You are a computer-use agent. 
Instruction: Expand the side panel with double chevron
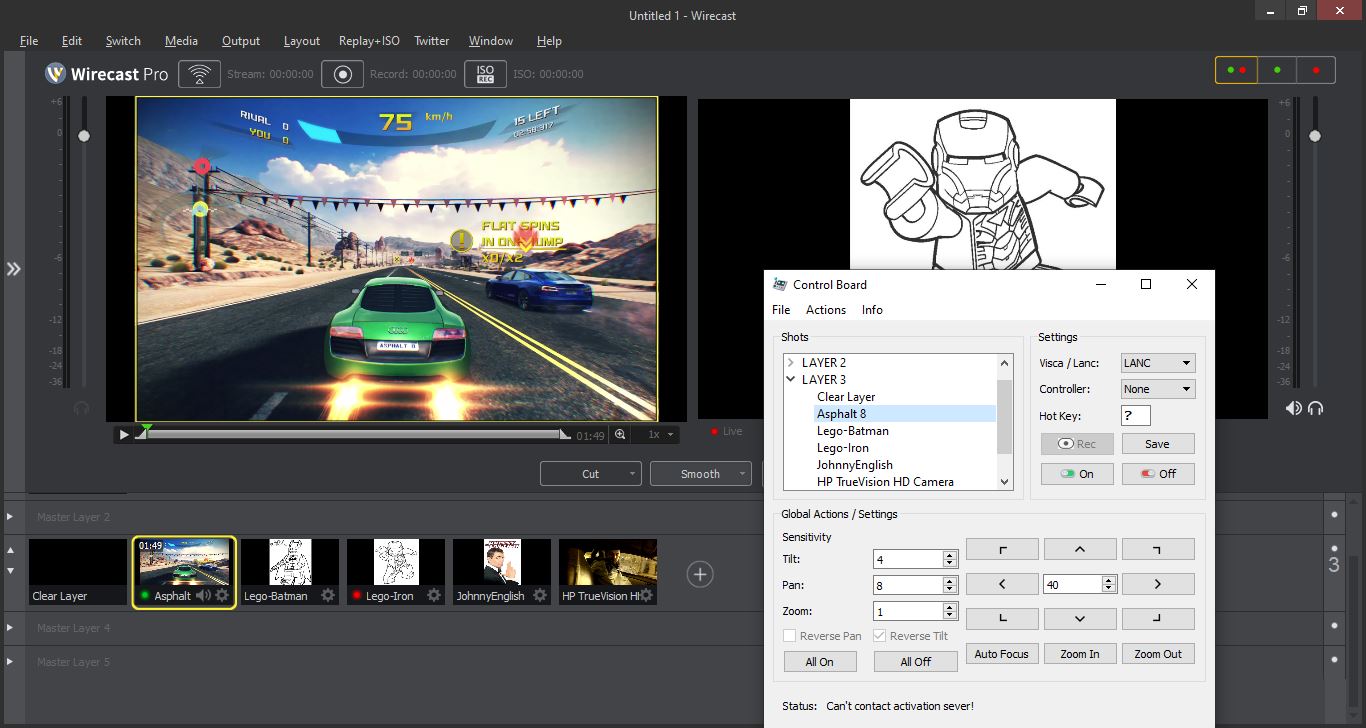pyautogui.click(x=14, y=269)
